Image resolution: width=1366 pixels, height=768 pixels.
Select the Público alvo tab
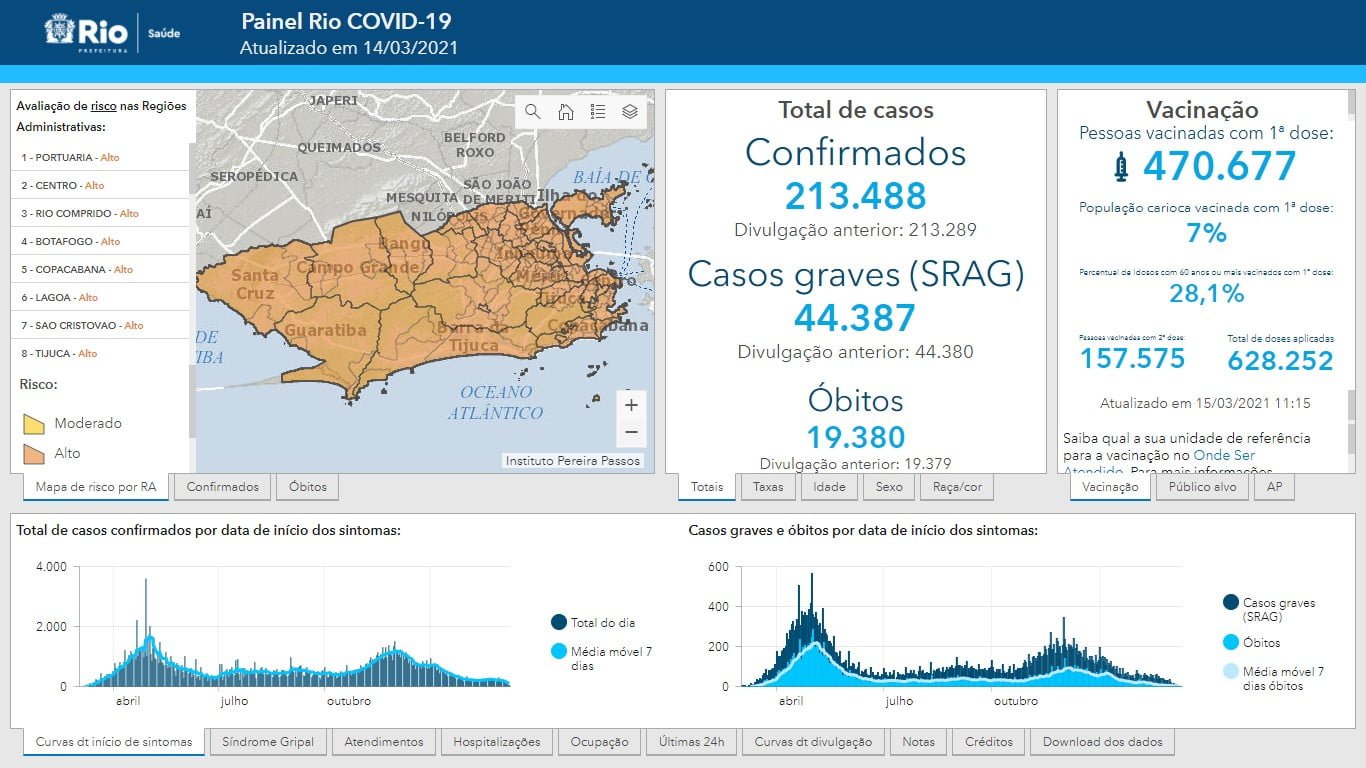tap(1203, 487)
